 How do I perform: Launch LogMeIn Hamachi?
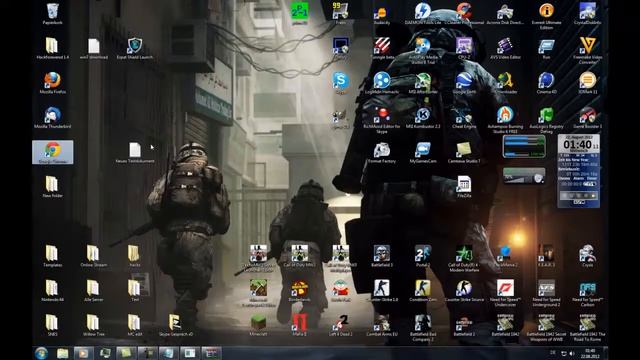point(382,83)
